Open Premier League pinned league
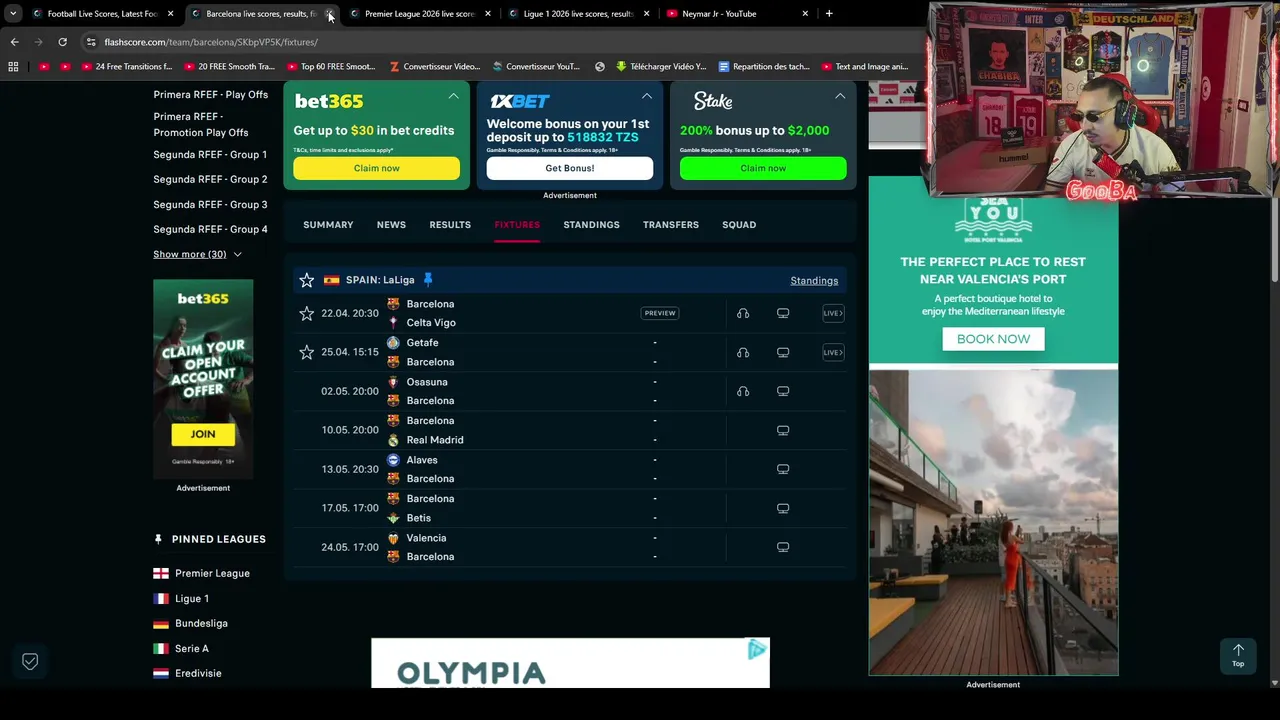 [212, 573]
